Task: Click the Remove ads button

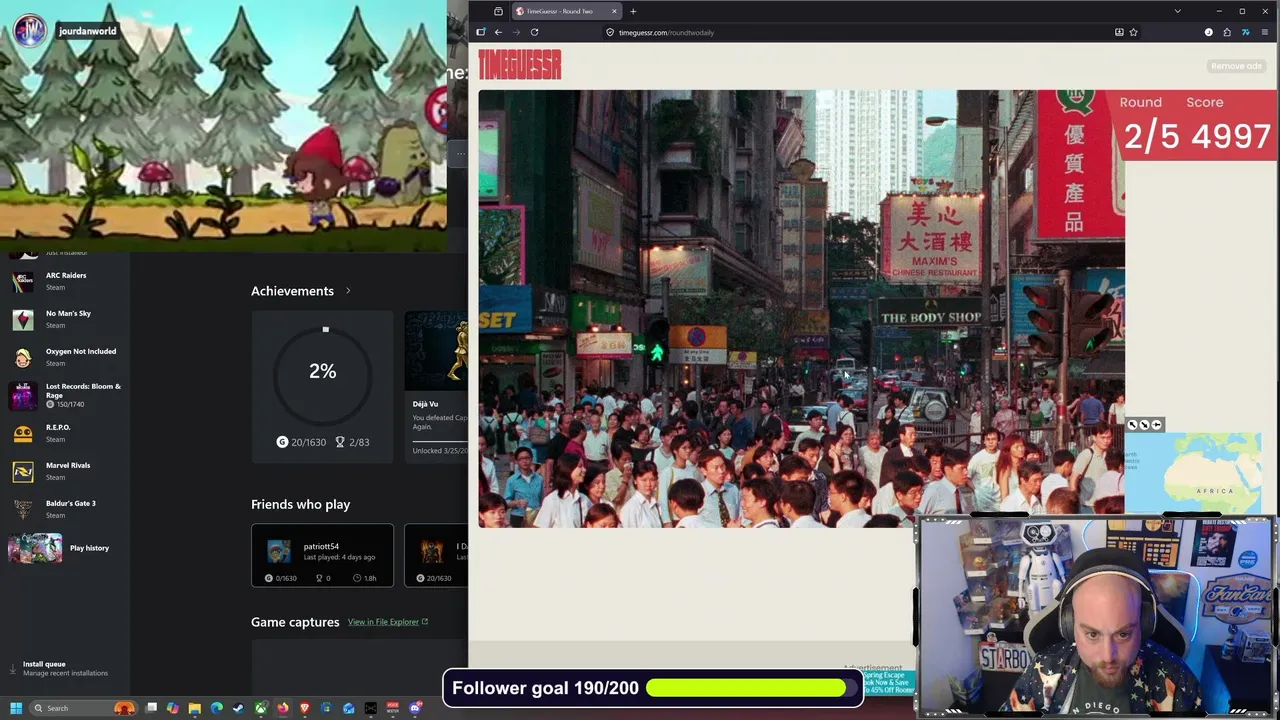Action: pyautogui.click(x=1236, y=66)
